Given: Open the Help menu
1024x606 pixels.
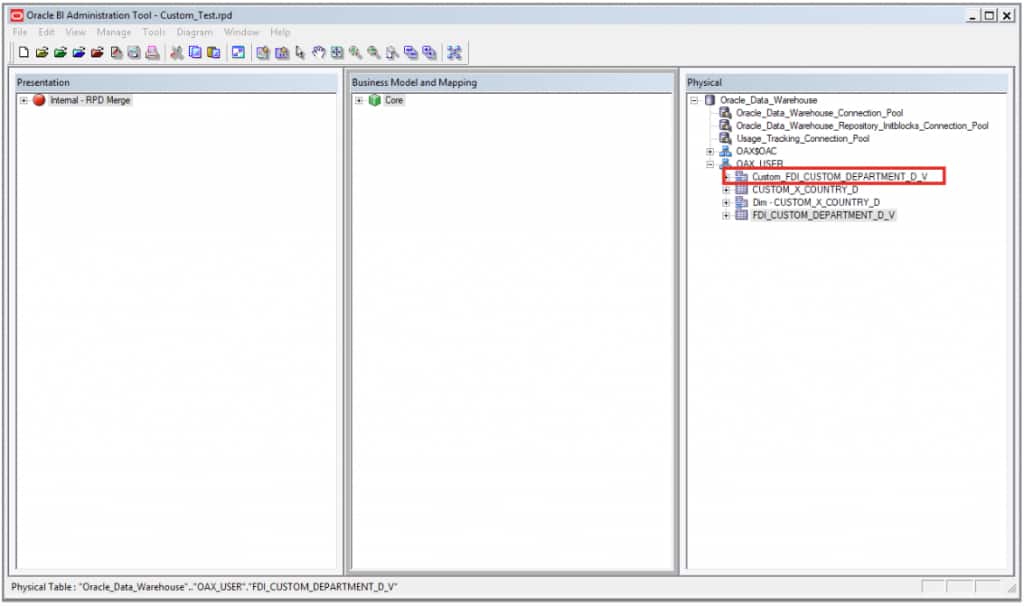Looking at the screenshot, I should click(x=280, y=32).
